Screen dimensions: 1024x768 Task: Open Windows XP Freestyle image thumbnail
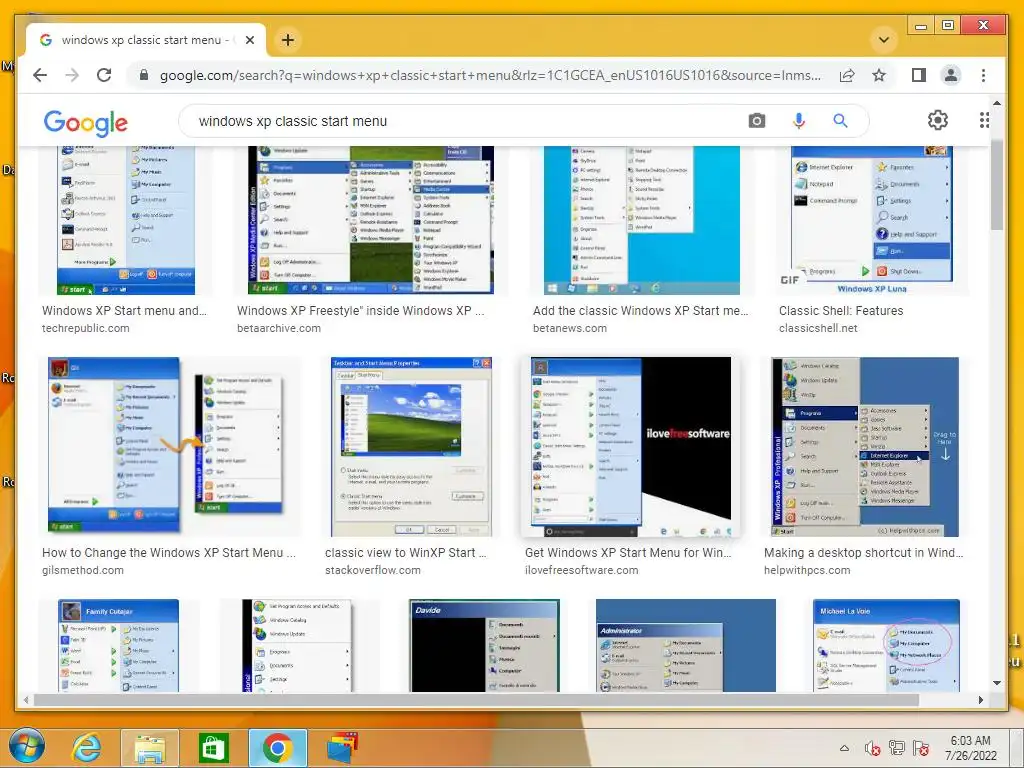[371, 220]
